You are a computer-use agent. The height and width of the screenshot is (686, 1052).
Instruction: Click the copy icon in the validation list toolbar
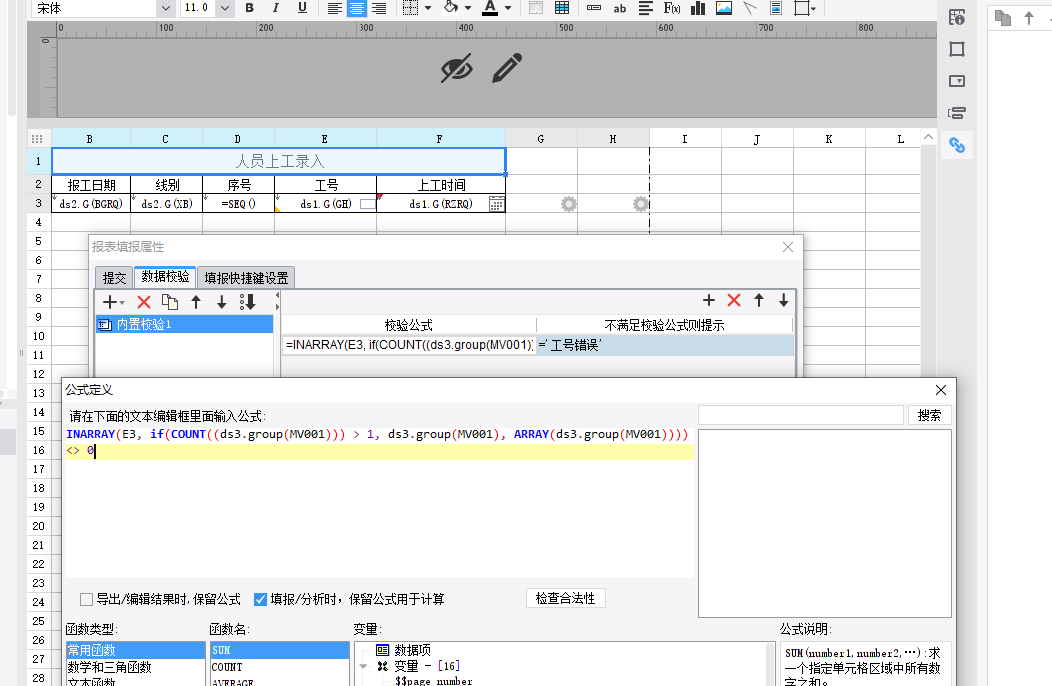(170, 301)
